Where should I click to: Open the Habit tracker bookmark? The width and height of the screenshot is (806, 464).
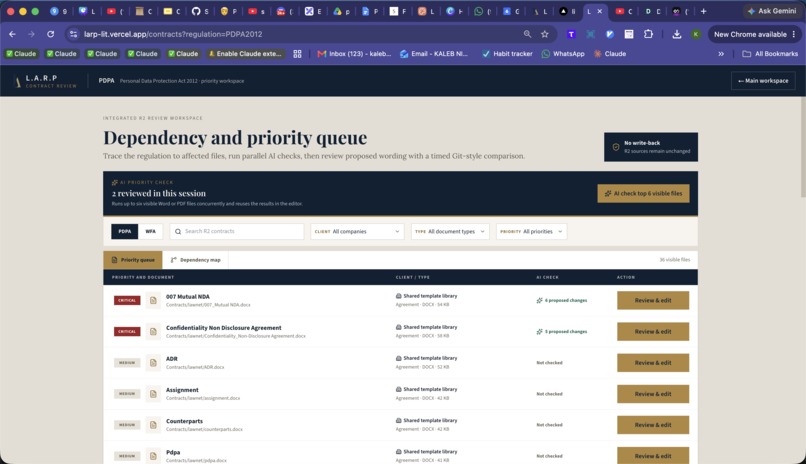pyautogui.click(x=507, y=53)
